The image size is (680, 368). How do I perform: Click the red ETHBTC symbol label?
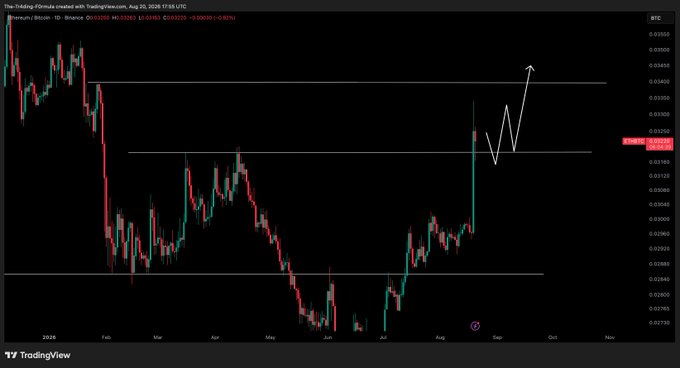click(x=634, y=141)
